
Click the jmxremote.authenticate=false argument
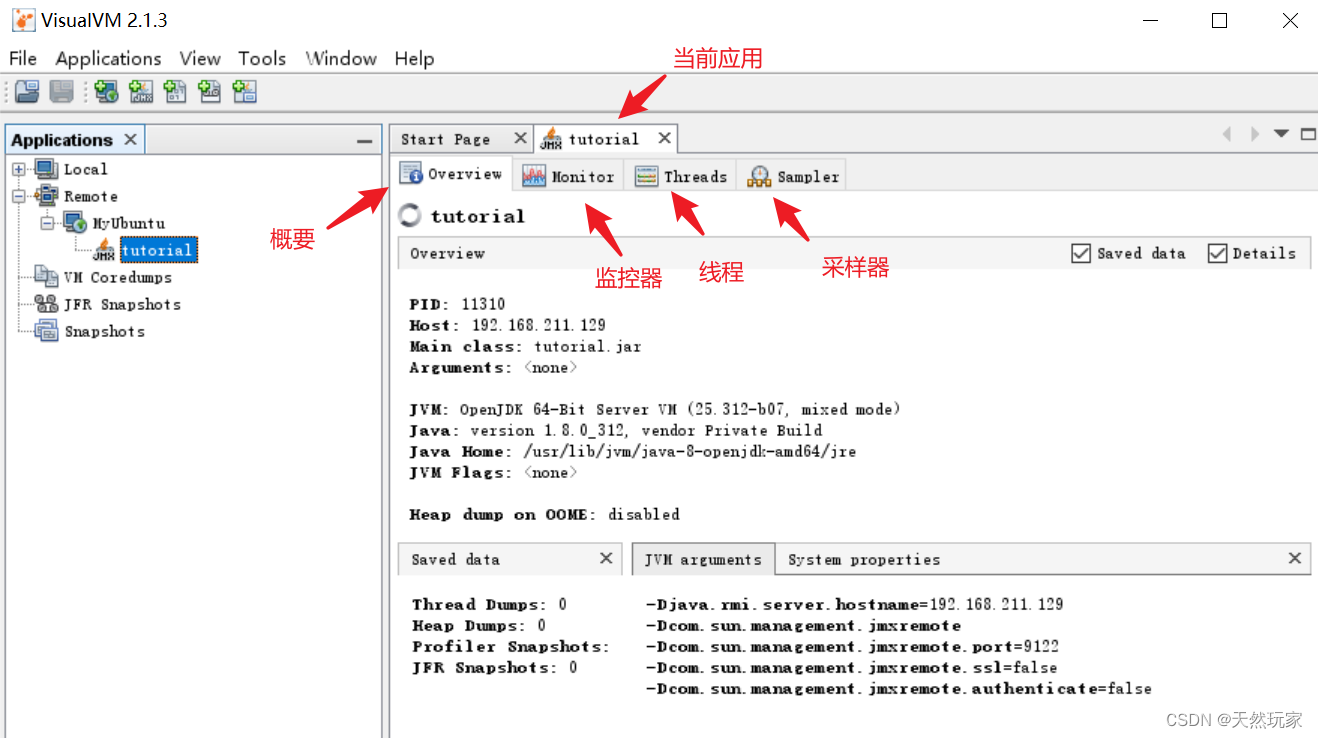898,688
